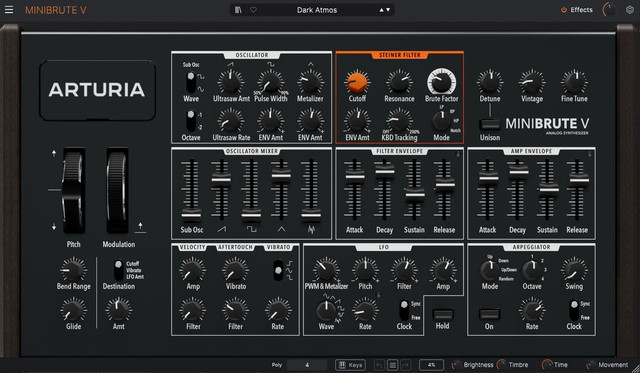Screen dimensions: 640x373
Task: Click the Sub Osc mixer fader
Action: pos(191,214)
